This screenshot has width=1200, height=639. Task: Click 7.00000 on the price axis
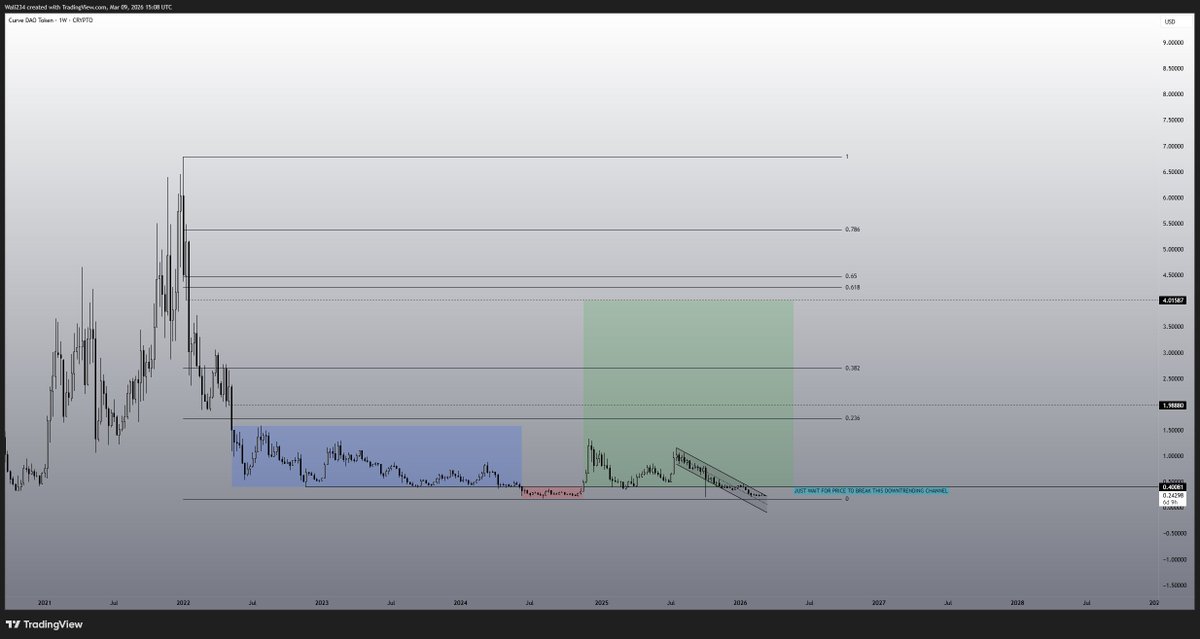click(1172, 146)
